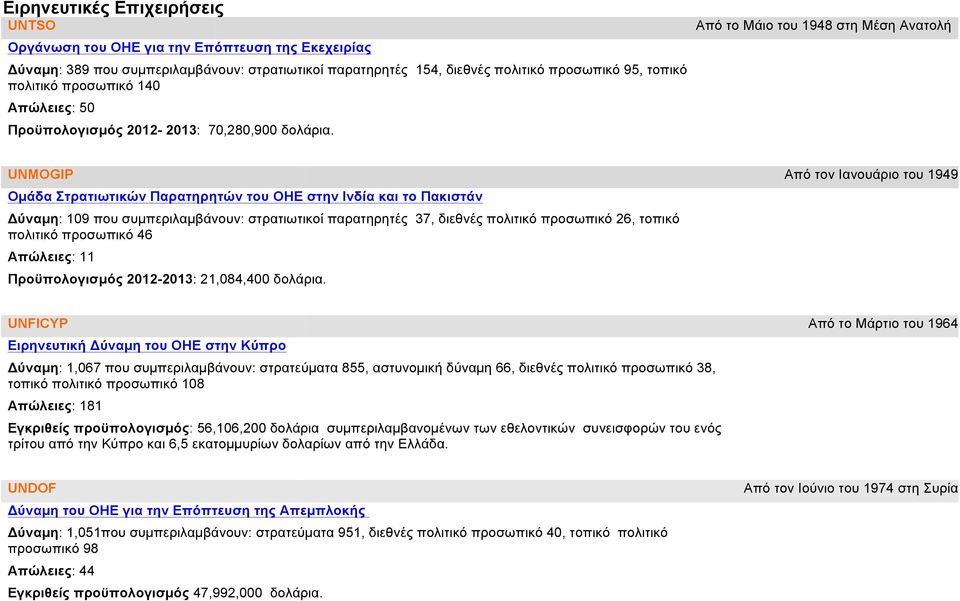Viewport: 960px width, 601px height.
Task: Click the UNTSO heading label
Action: pos(31,26)
